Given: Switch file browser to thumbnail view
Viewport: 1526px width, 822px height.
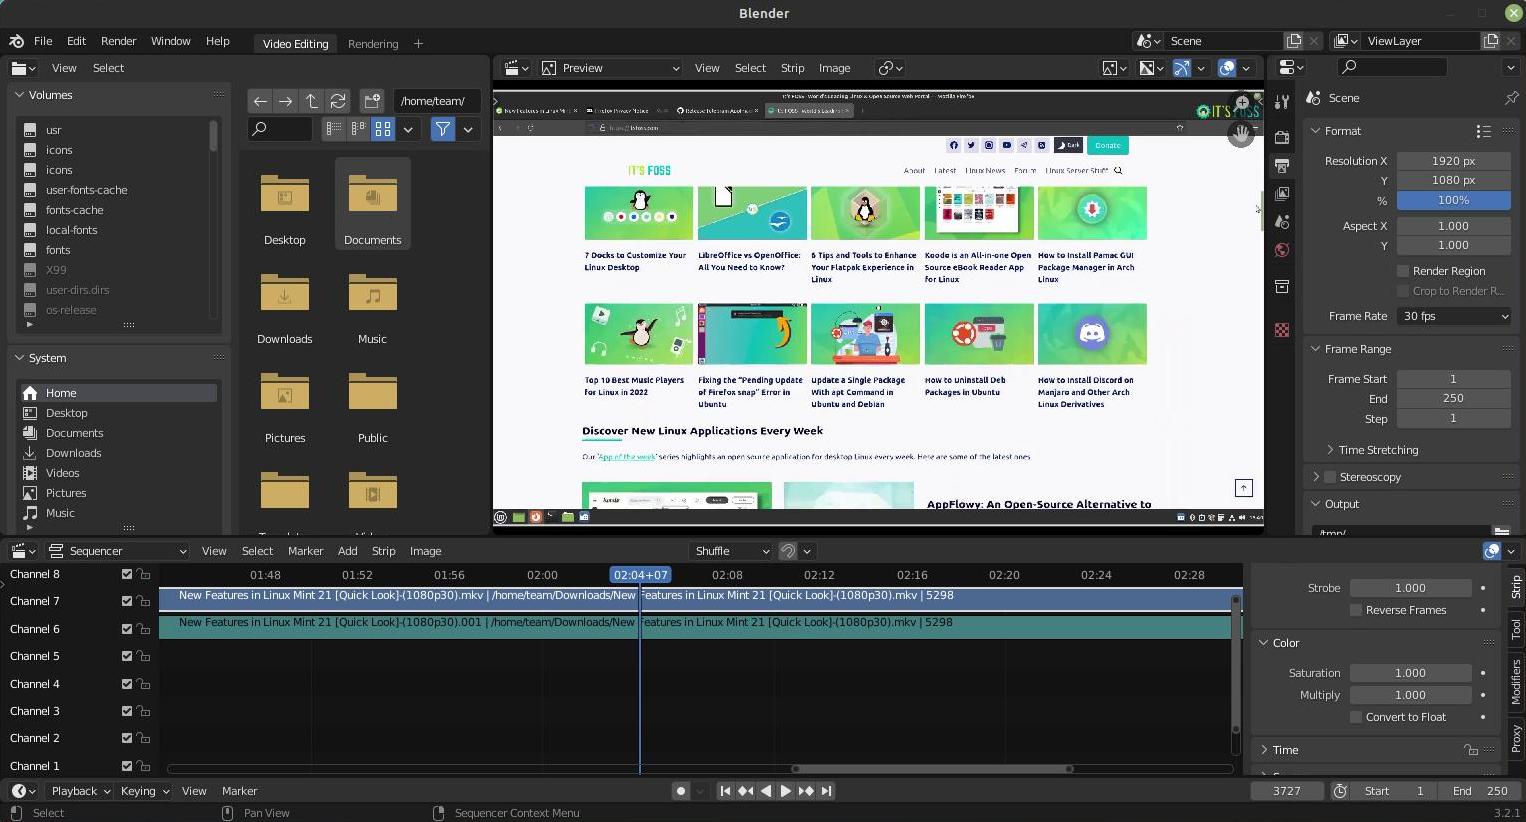Looking at the screenshot, I should (x=383, y=129).
